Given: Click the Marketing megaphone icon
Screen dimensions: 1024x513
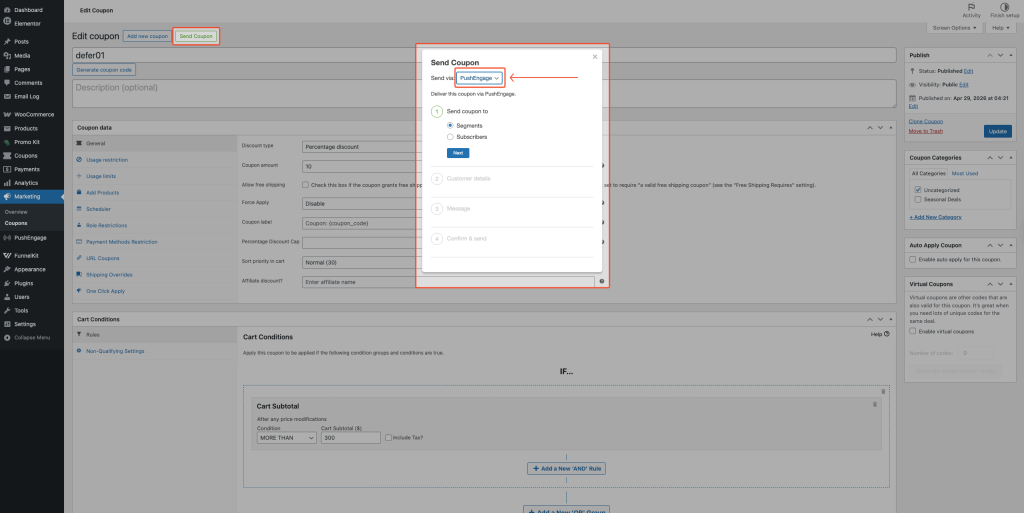Looking at the screenshot, I should pyautogui.click(x=7, y=196).
